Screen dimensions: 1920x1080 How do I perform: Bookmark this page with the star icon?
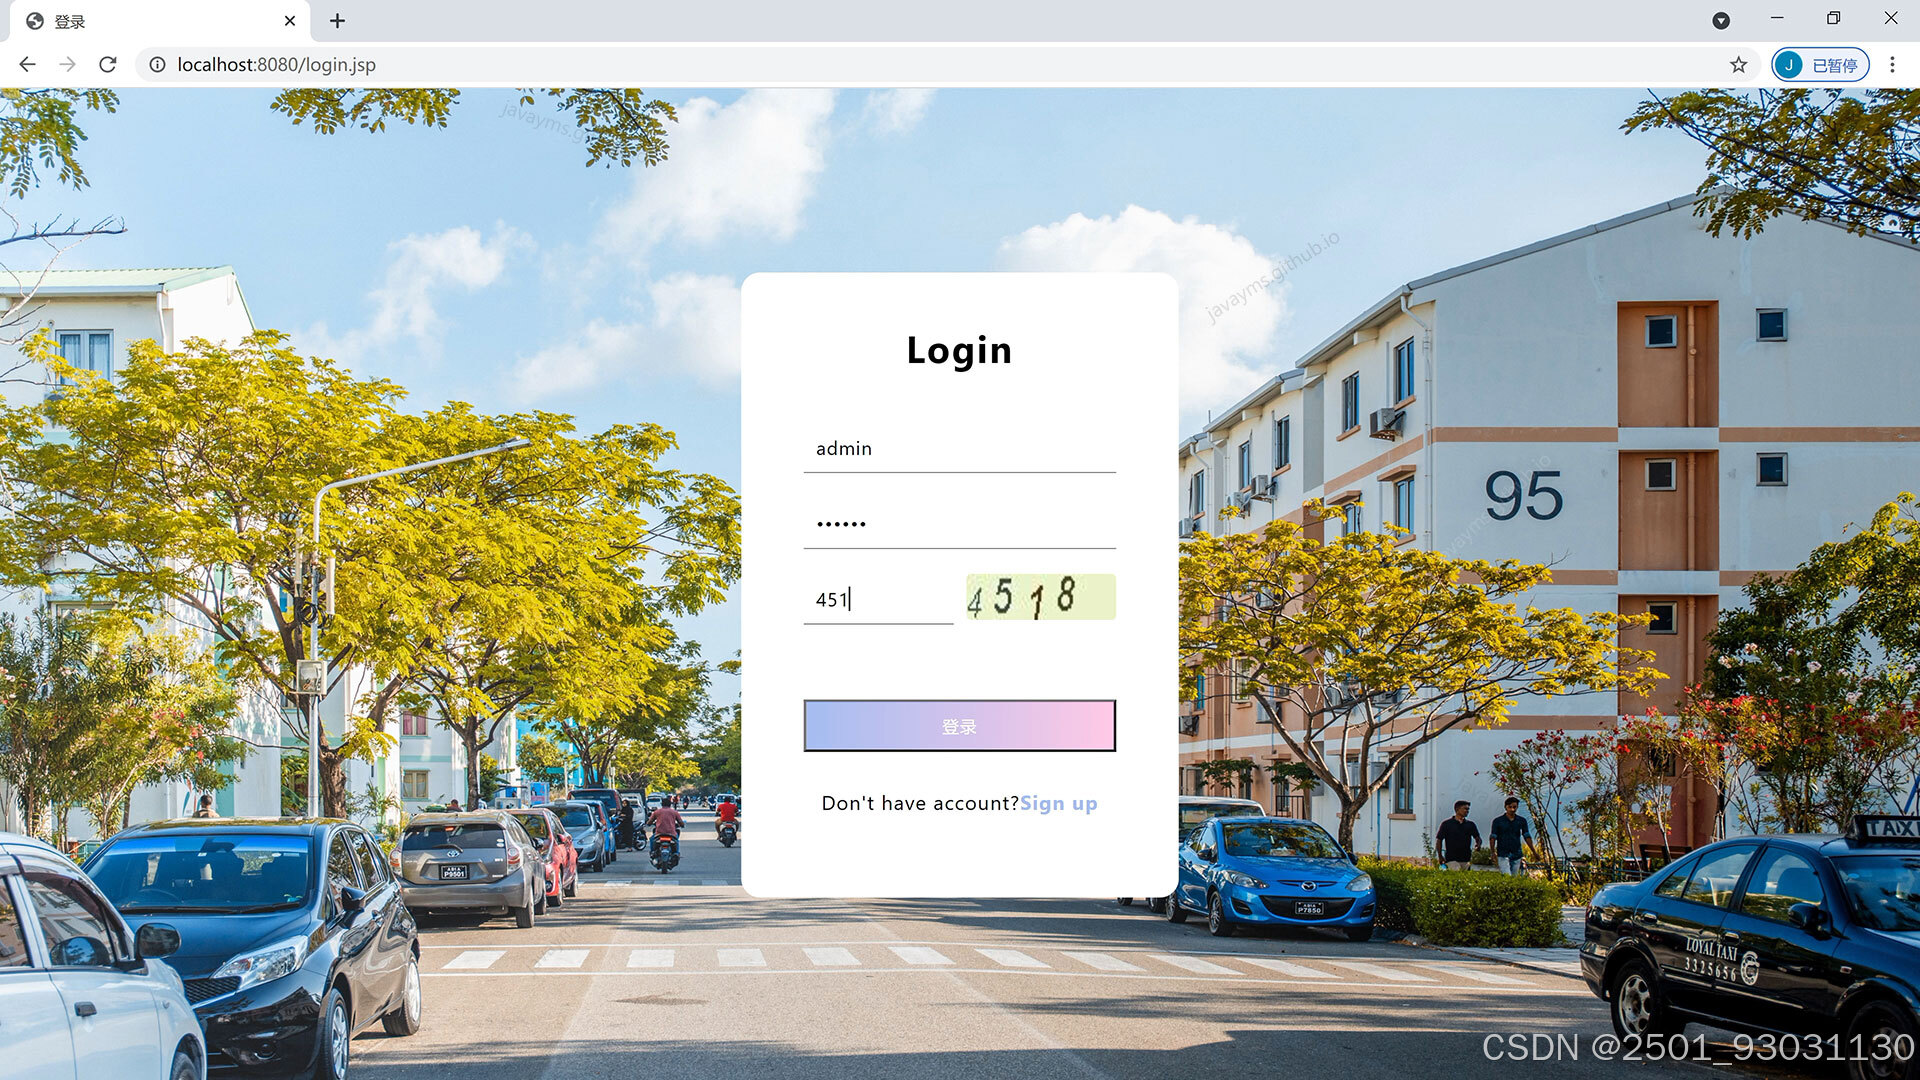pos(1739,65)
